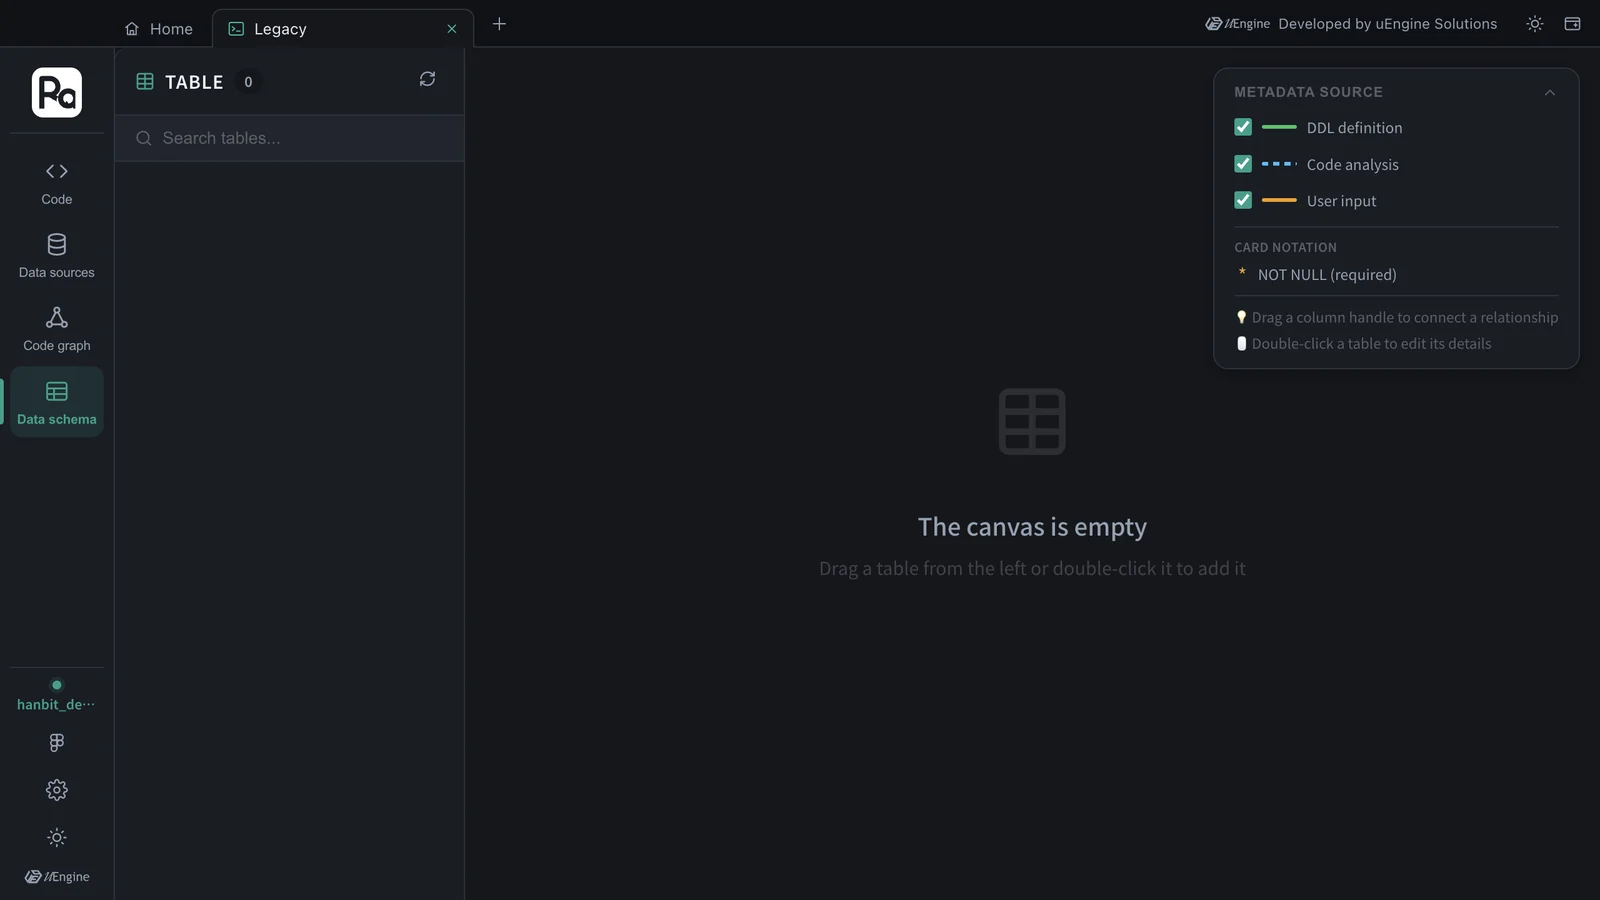Collapse the Metadata Source panel
The image size is (1600, 900).
(1550, 92)
